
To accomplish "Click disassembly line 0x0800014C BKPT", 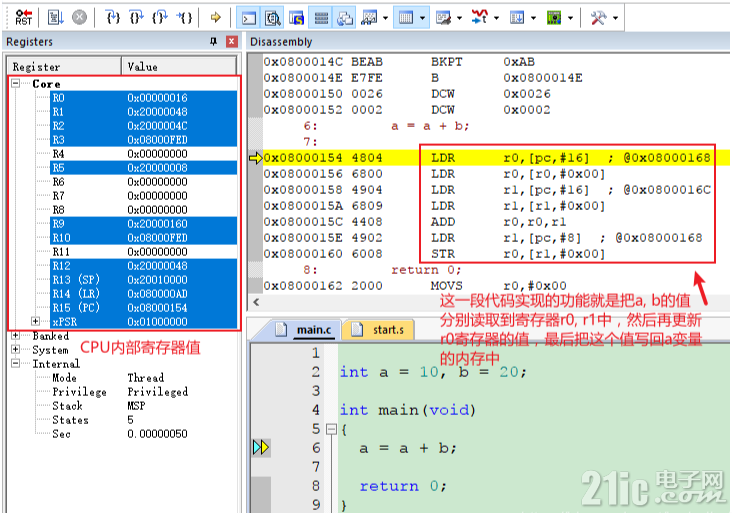I will [x=399, y=62].
